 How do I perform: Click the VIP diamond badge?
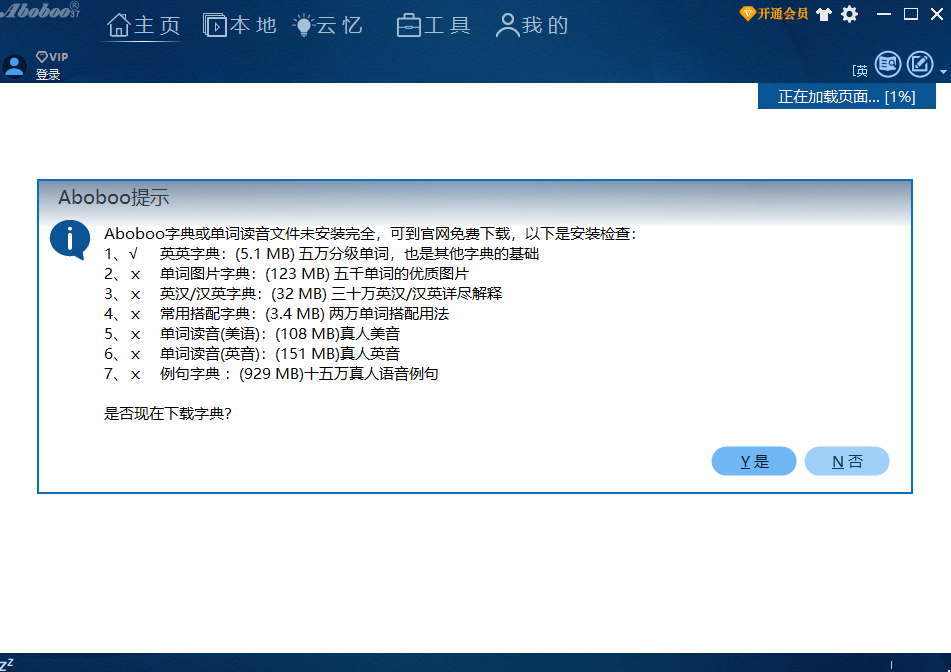pos(52,57)
